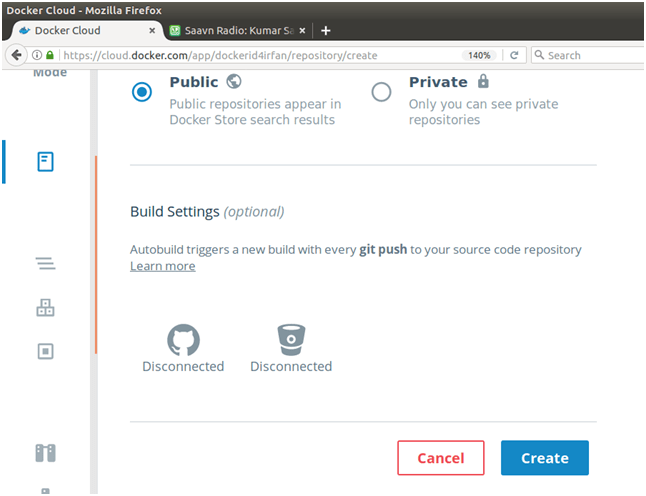
Task: Click the globe icon beside Public
Action: (x=234, y=81)
